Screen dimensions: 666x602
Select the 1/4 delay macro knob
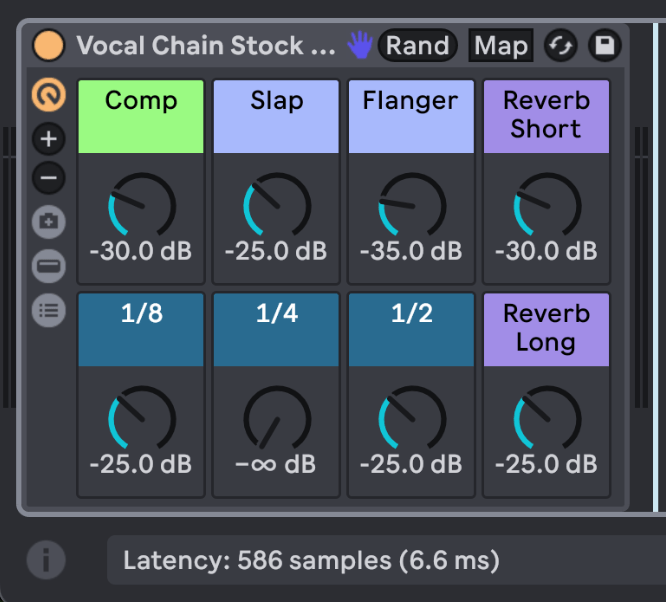pyautogui.click(x=277, y=418)
